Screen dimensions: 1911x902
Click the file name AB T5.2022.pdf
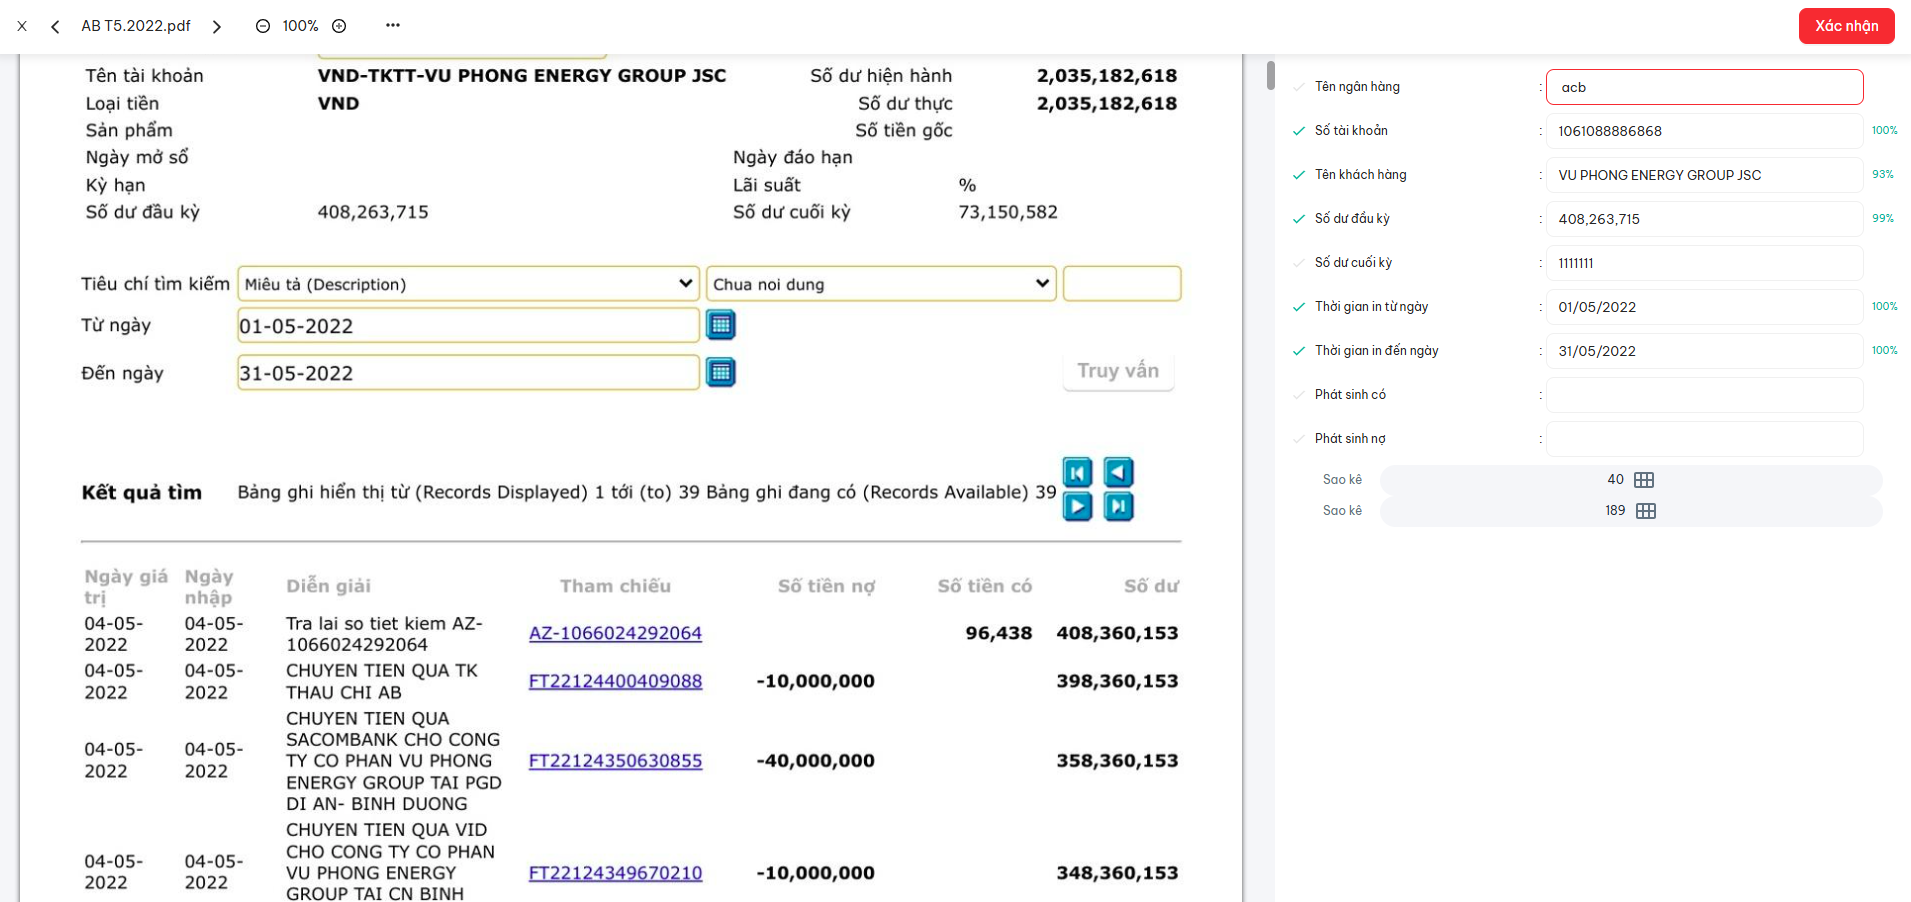pos(136,26)
